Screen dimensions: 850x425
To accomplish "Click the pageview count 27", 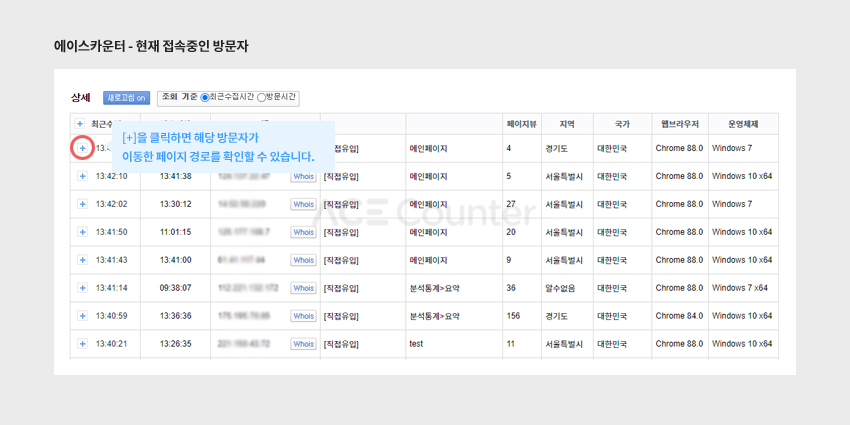I will point(511,204).
